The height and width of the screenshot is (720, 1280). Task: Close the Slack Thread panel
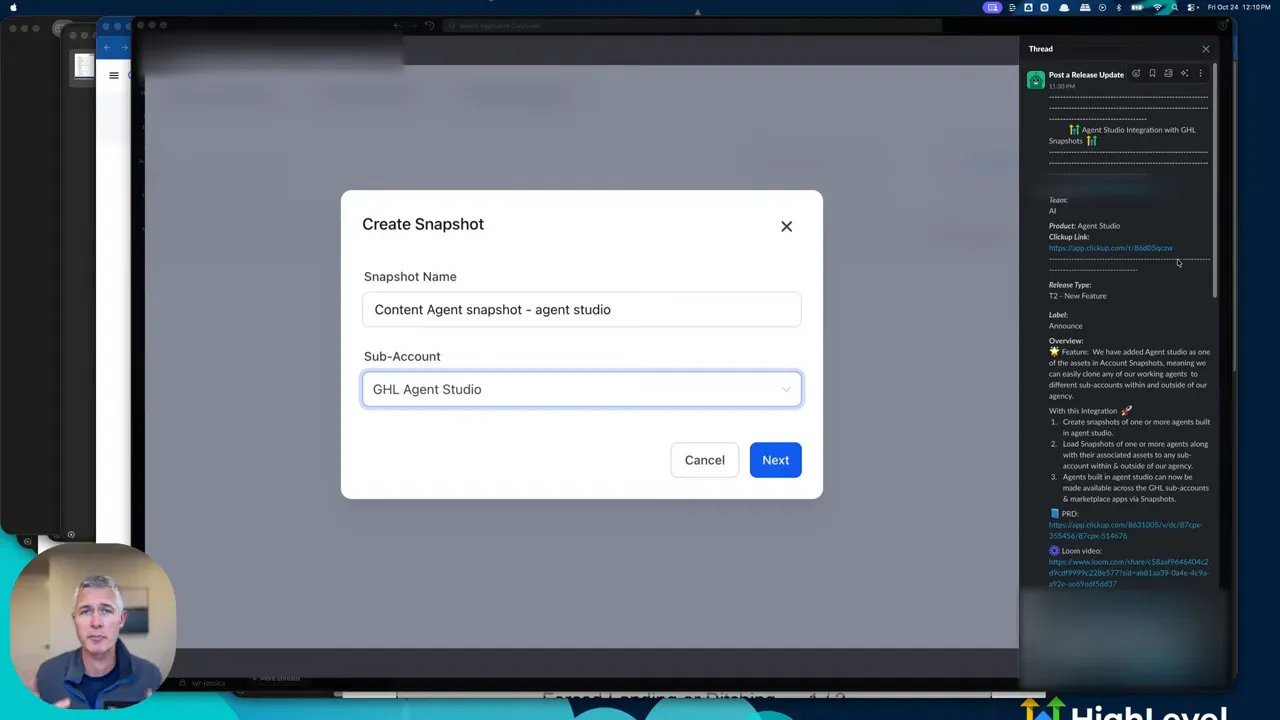(1205, 49)
